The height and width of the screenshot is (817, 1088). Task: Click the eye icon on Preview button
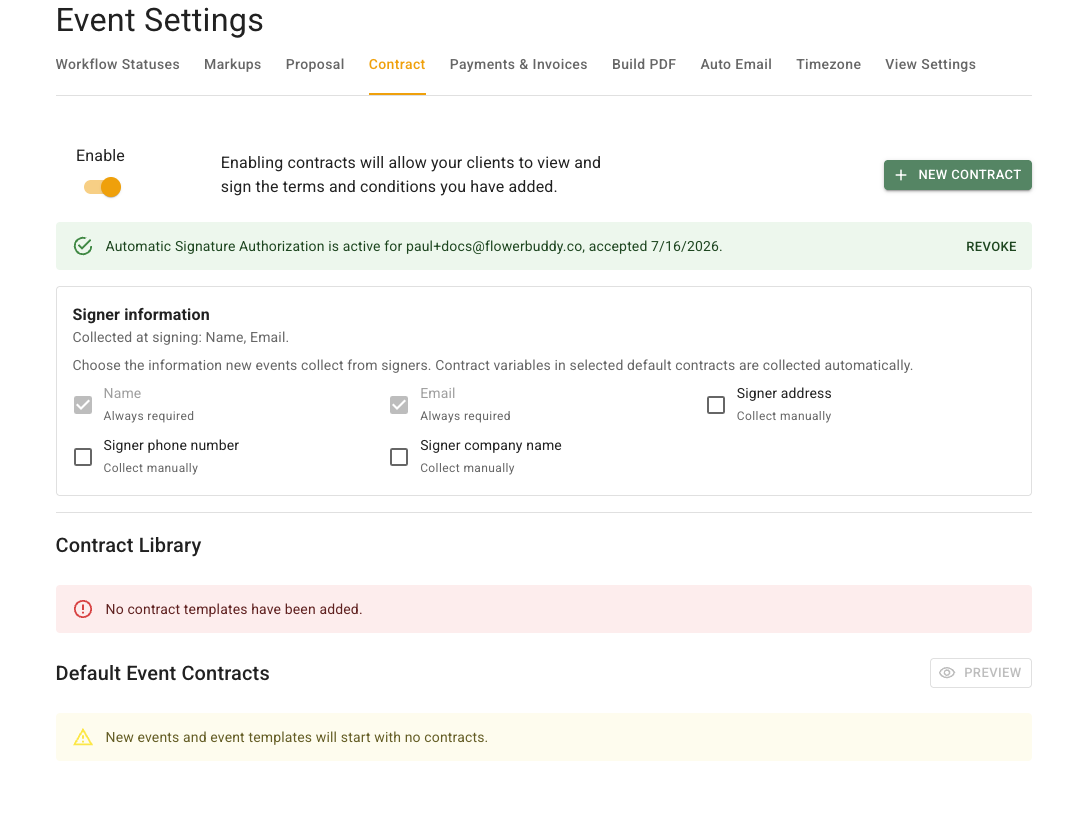tap(947, 673)
